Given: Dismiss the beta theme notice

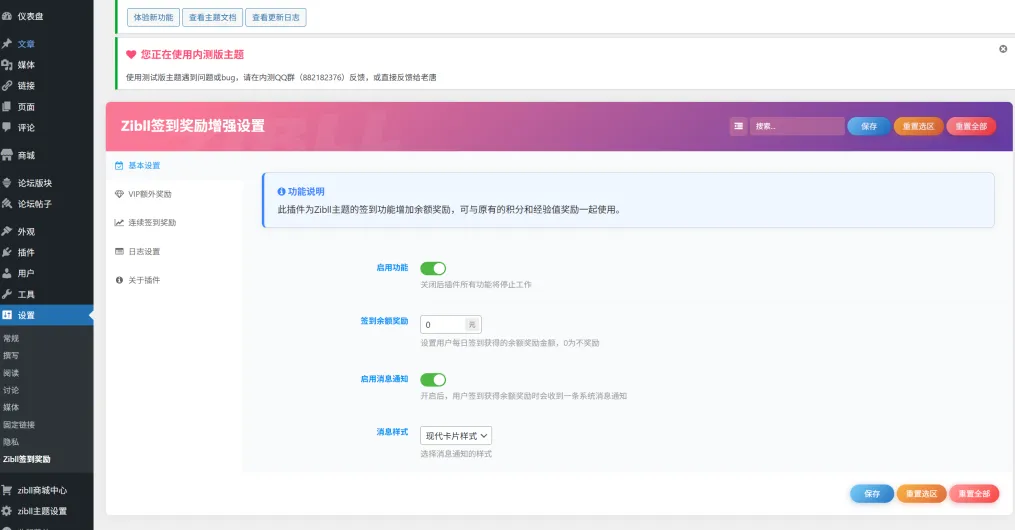Looking at the screenshot, I should (1003, 49).
